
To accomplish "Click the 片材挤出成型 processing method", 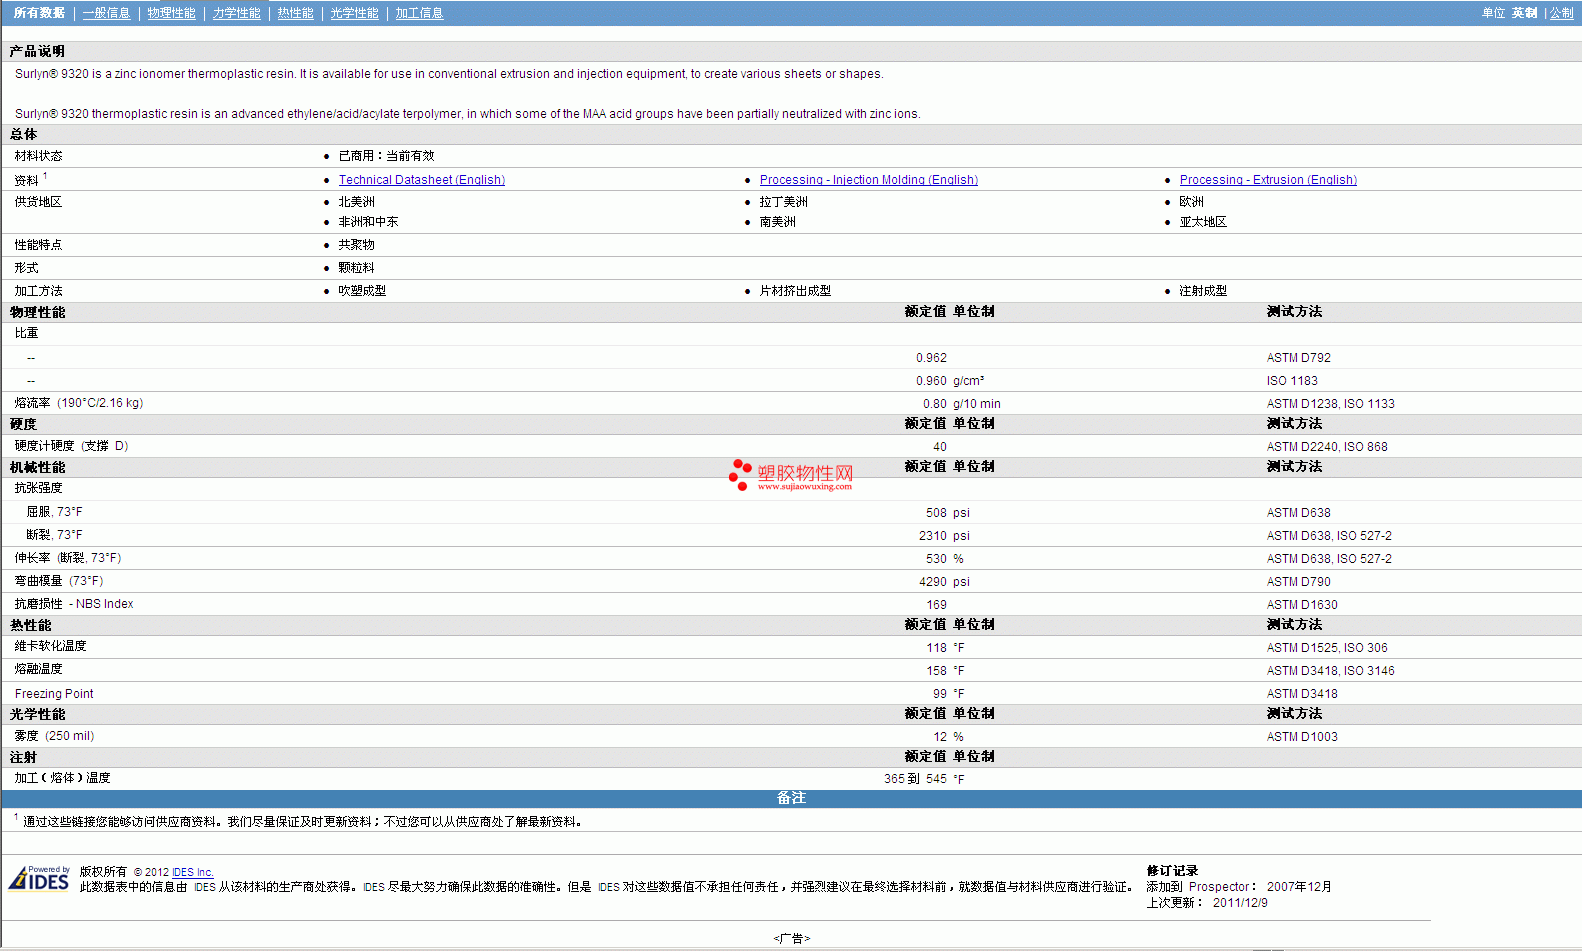I will (795, 291).
